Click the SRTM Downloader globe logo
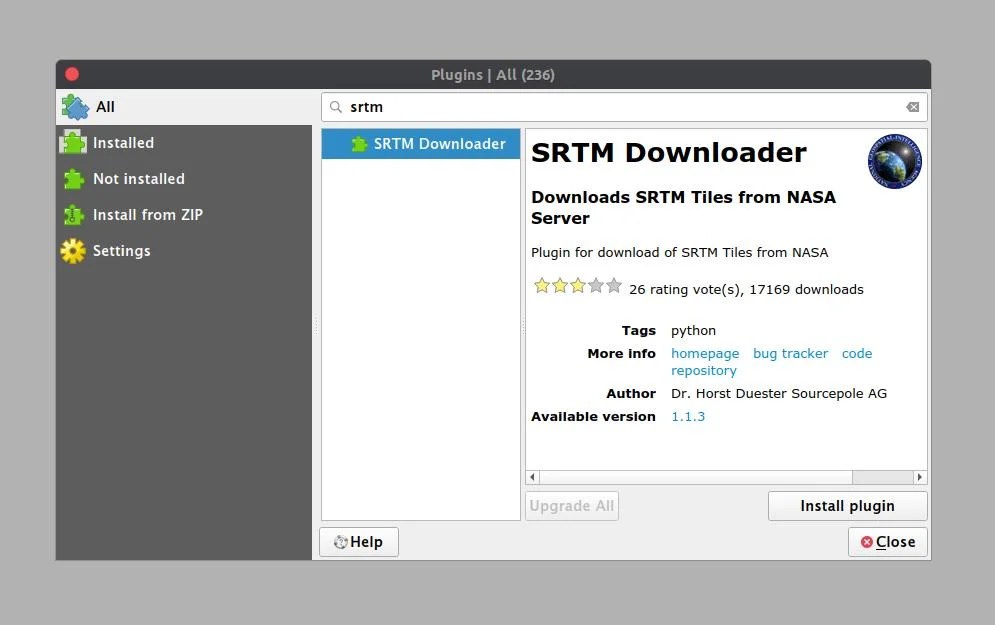 click(x=893, y=160)
